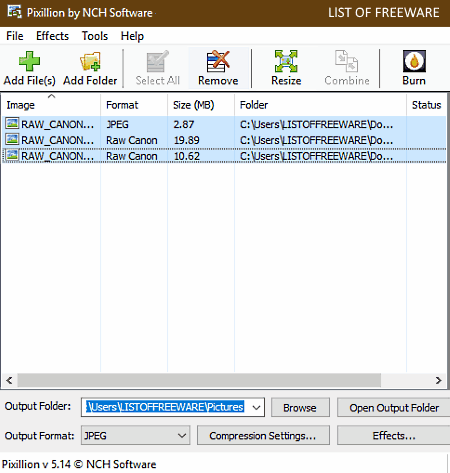
Task: Sort by the Size (MB) column header
Action: [x=201, y=105]
